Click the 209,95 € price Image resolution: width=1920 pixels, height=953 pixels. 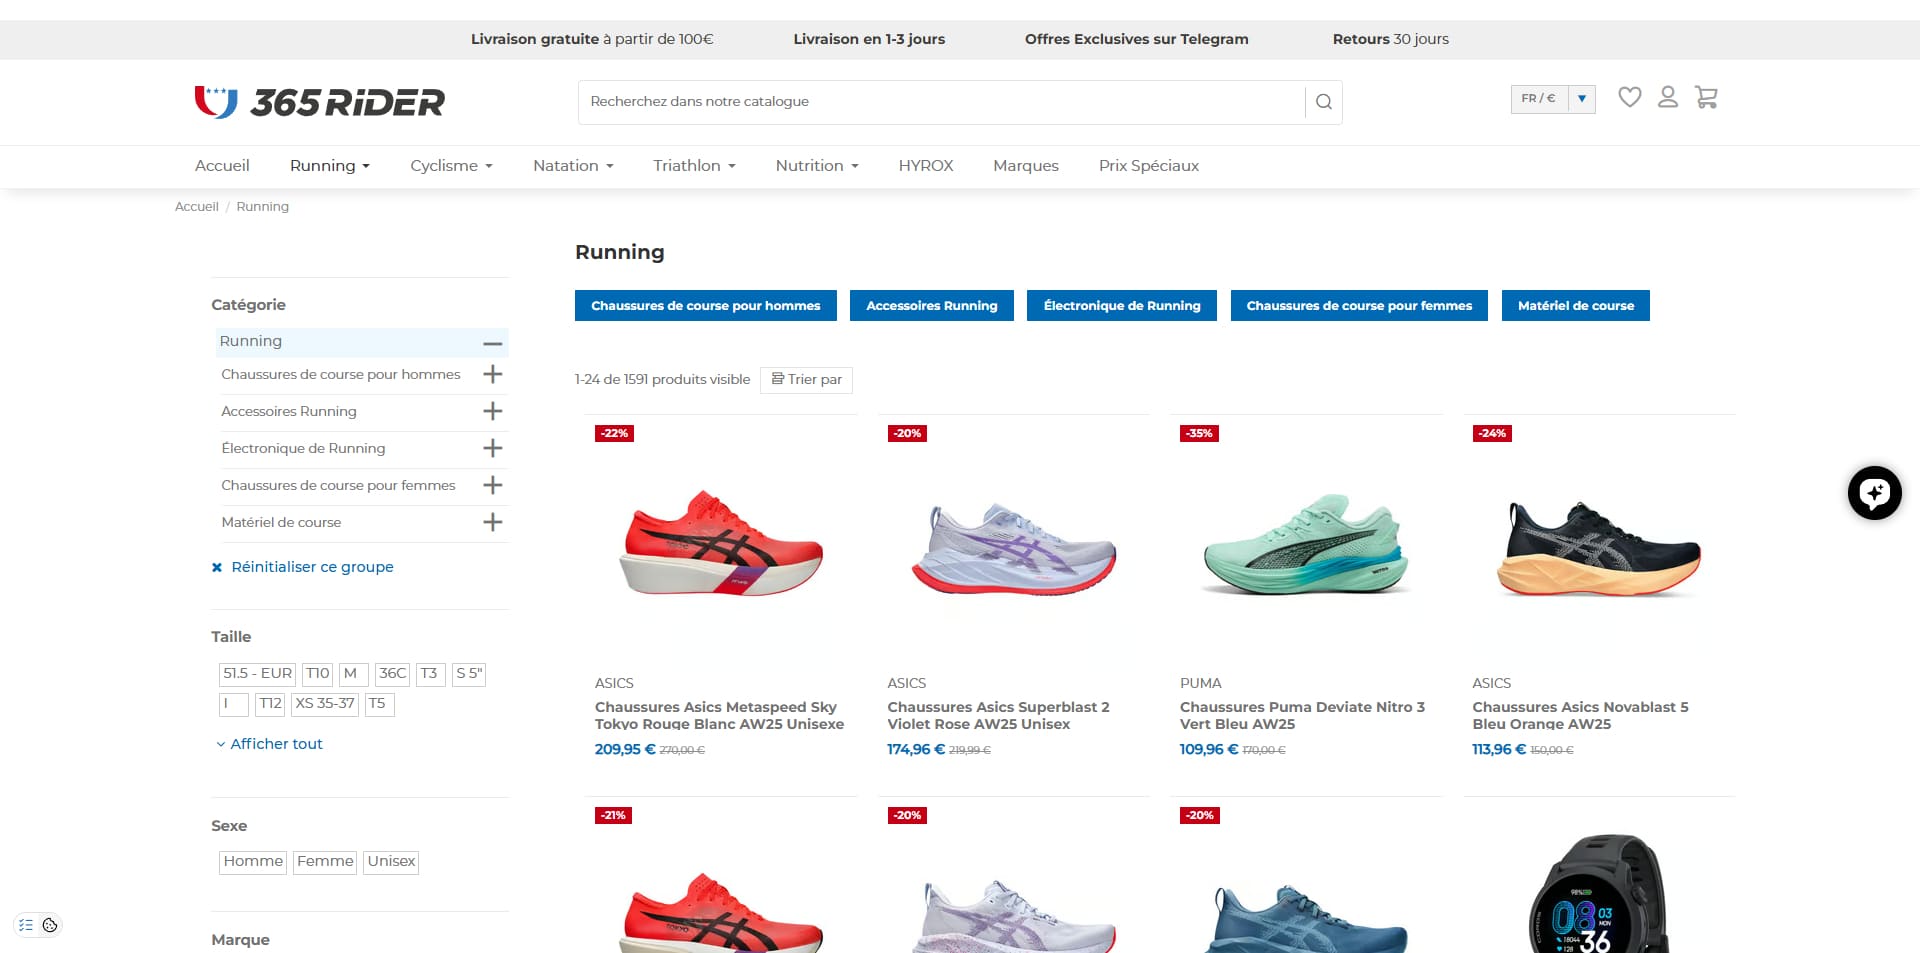625,750
